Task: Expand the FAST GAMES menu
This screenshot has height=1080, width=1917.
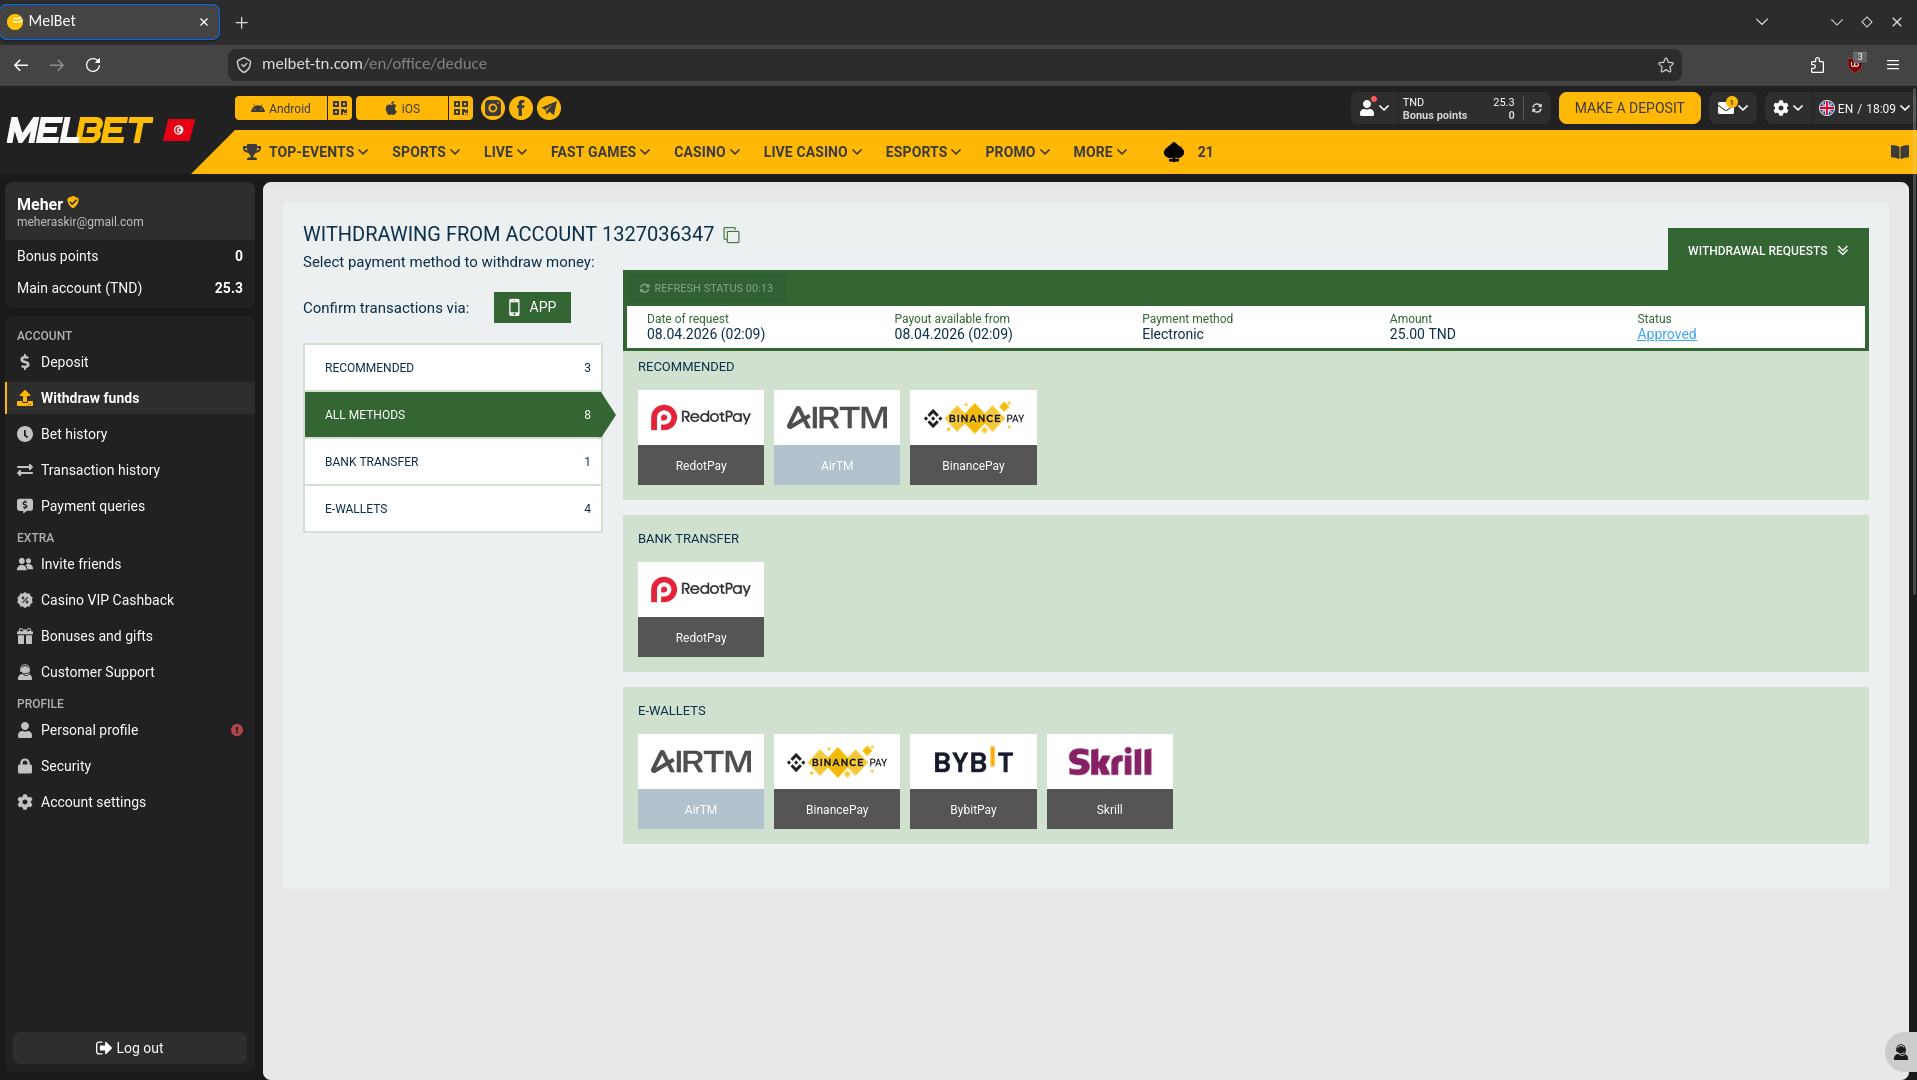Action: pos(600,152)
